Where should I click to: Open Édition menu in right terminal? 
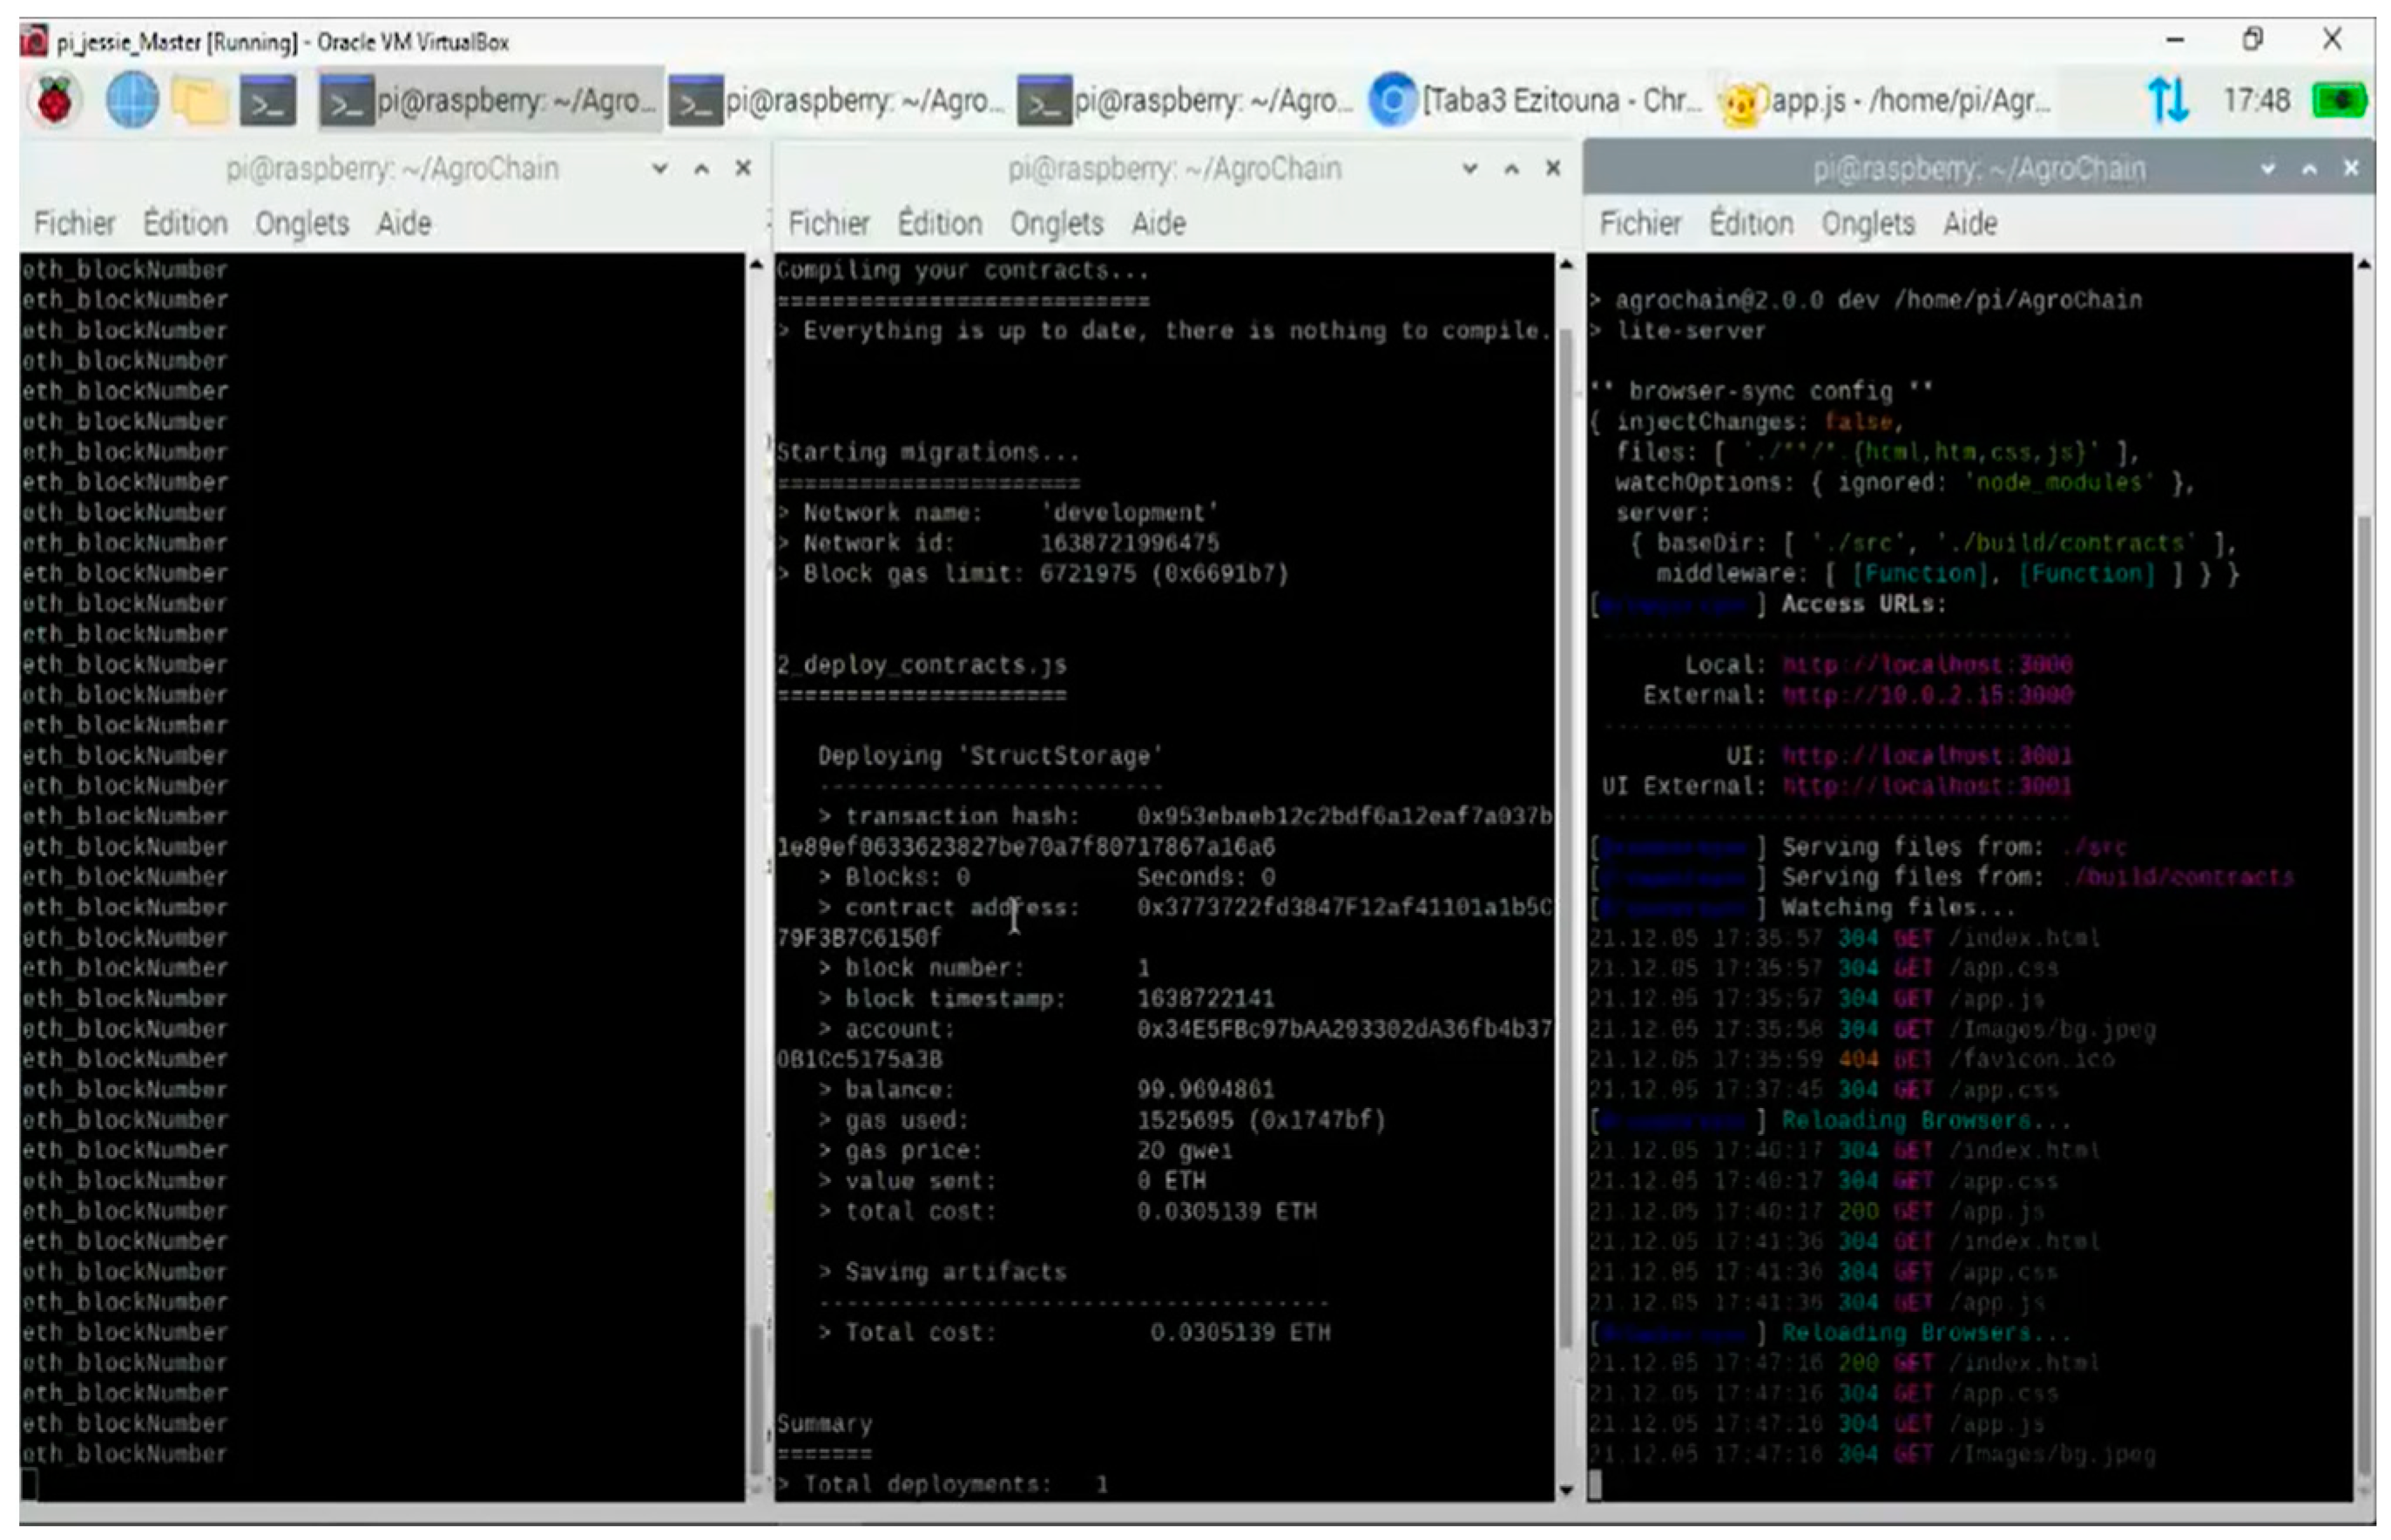(x=1750, y=223)
